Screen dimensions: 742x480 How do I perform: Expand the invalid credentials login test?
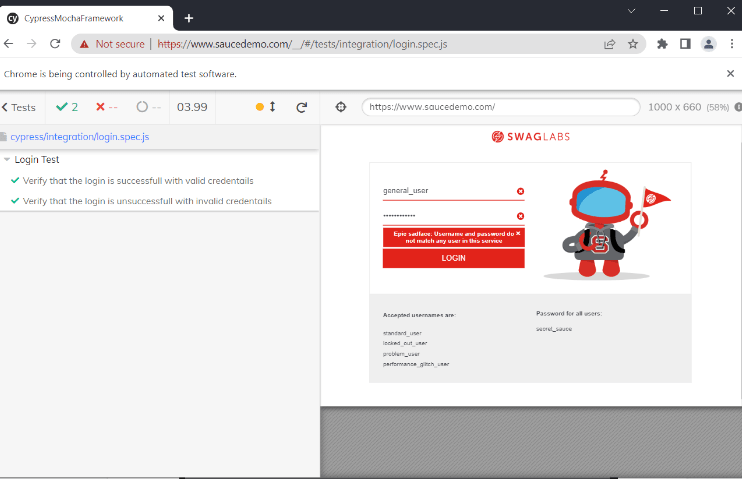147,201
